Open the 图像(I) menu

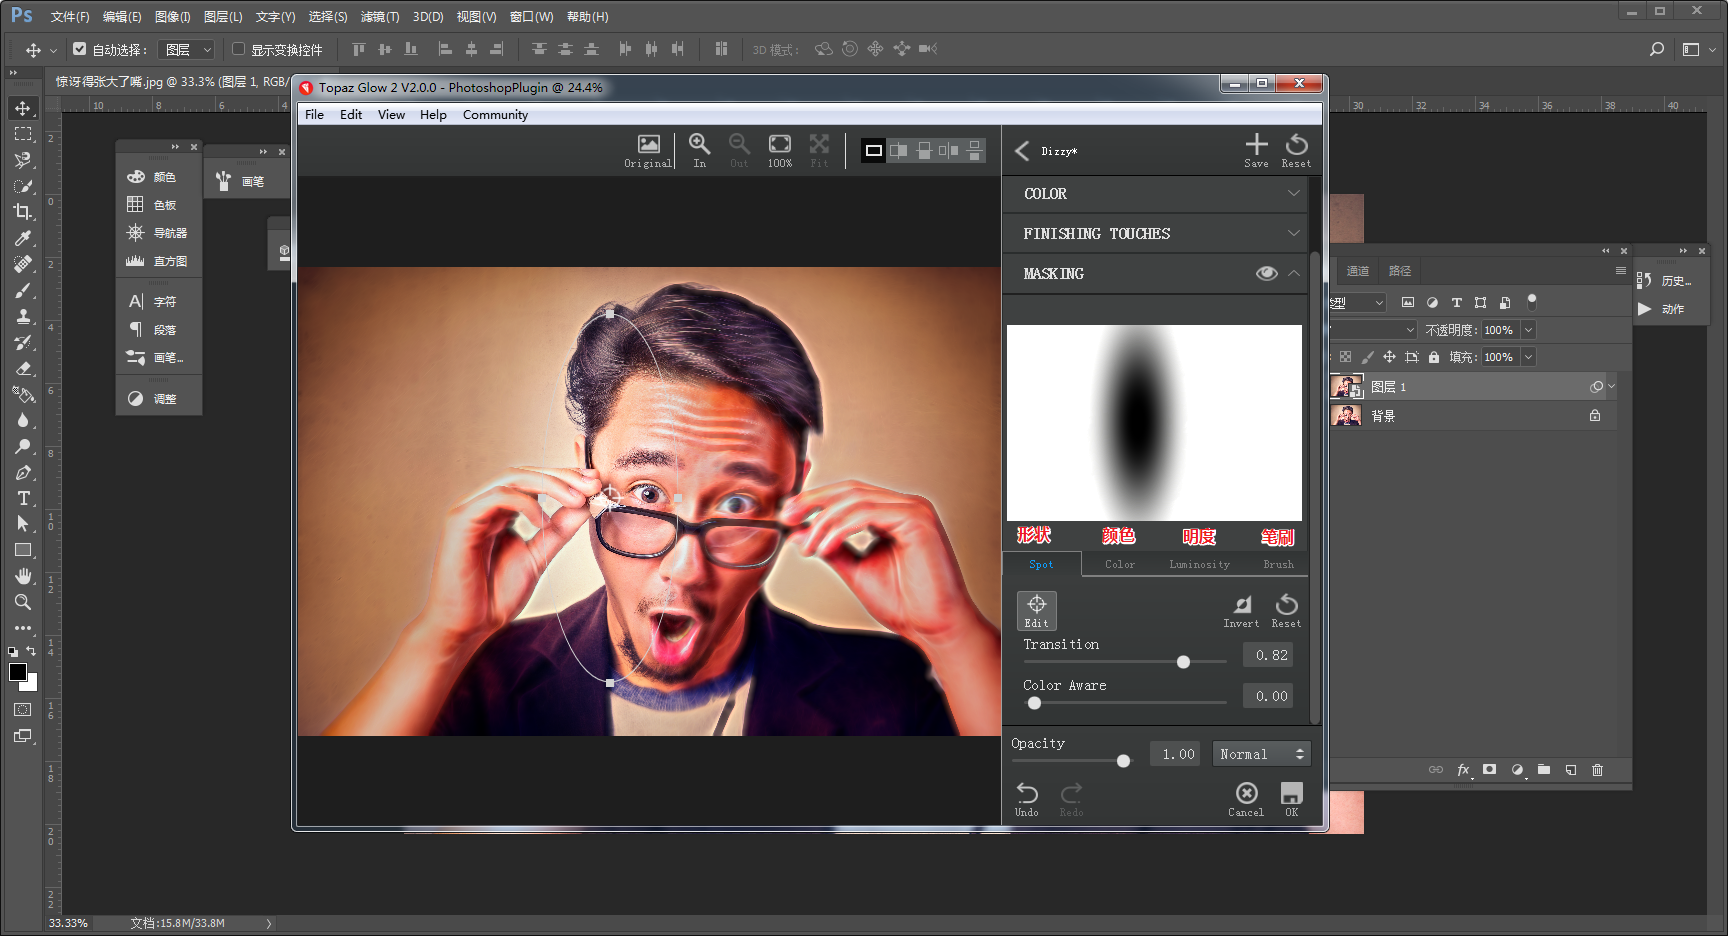tap(172, 17)
